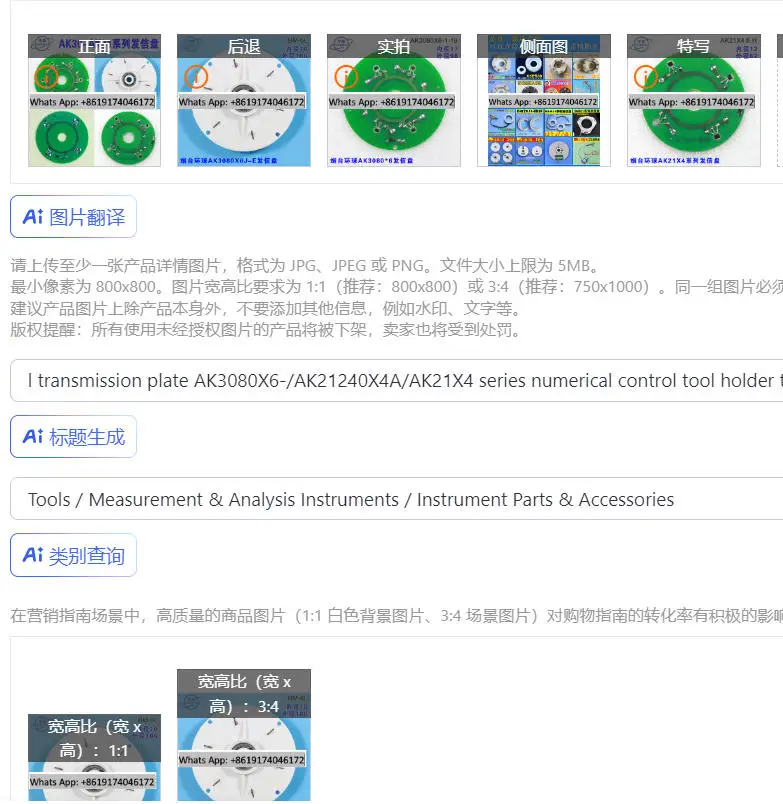This screenshot has height=804, width=783.
Task: Select the 特写 product image thumbnail
Action: (x=693, y=100)
